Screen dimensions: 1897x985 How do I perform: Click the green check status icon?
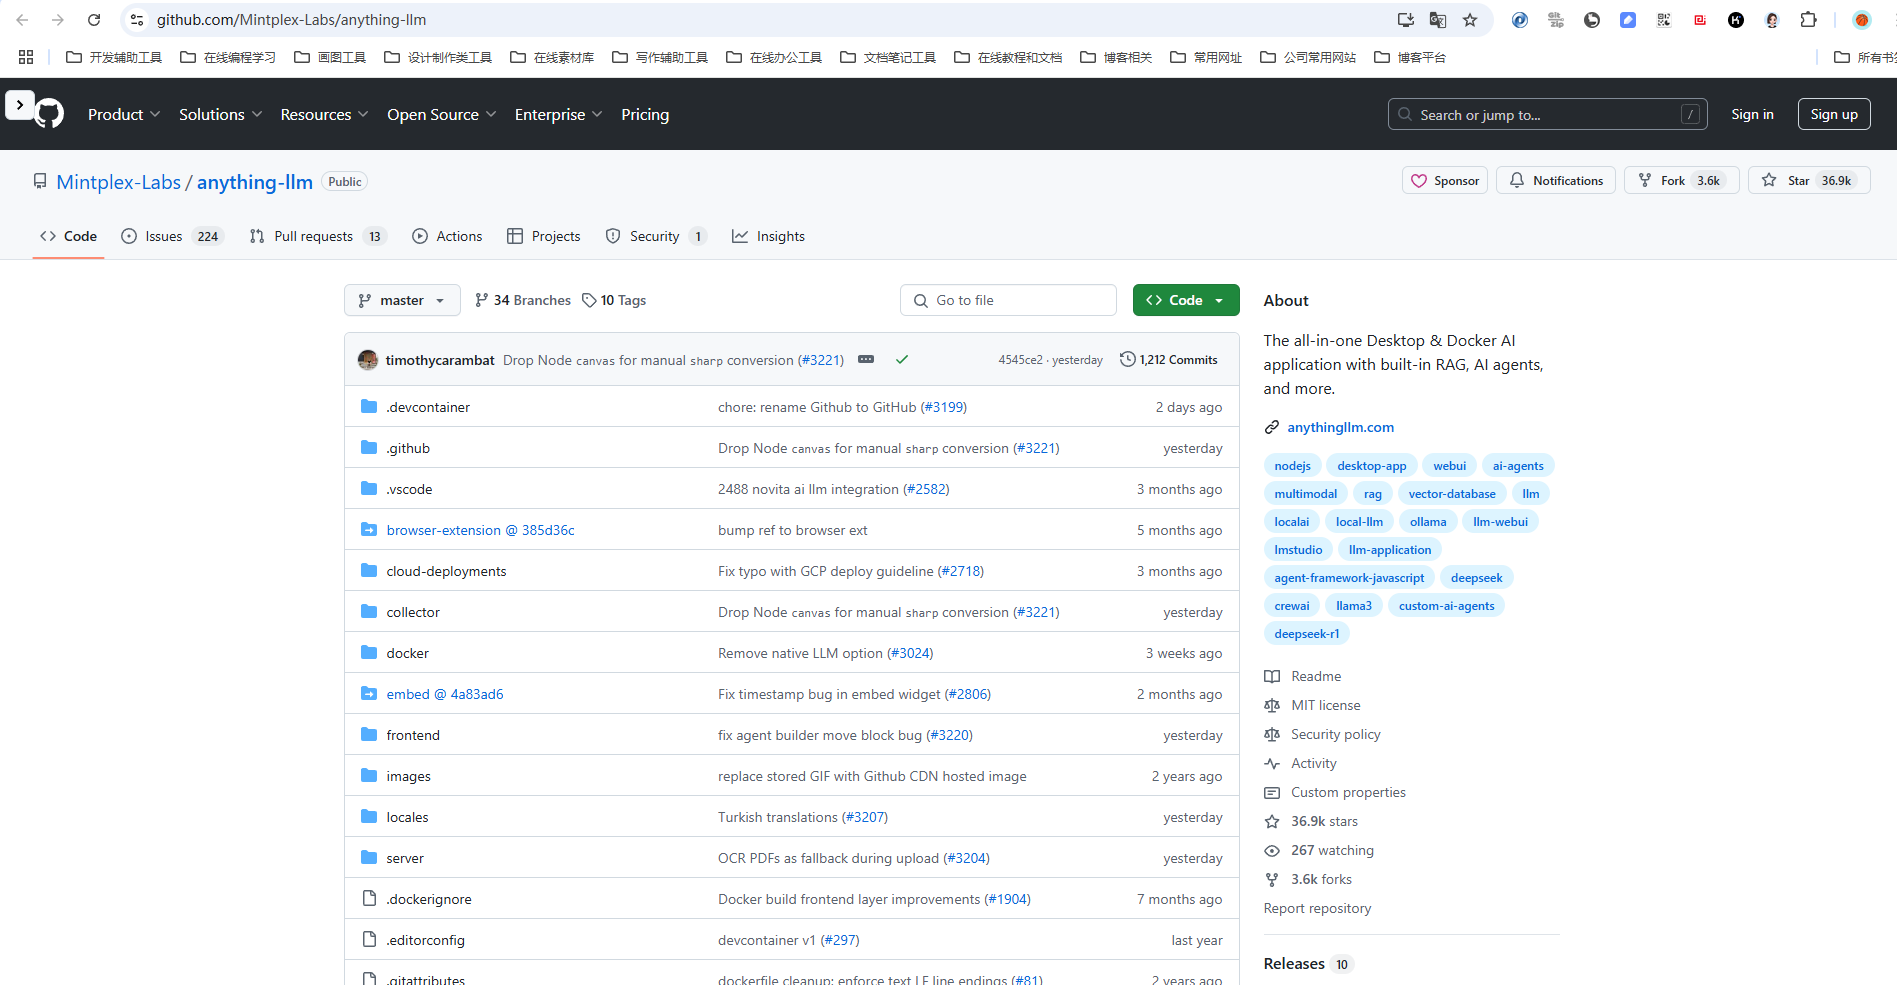pos(902,360)
